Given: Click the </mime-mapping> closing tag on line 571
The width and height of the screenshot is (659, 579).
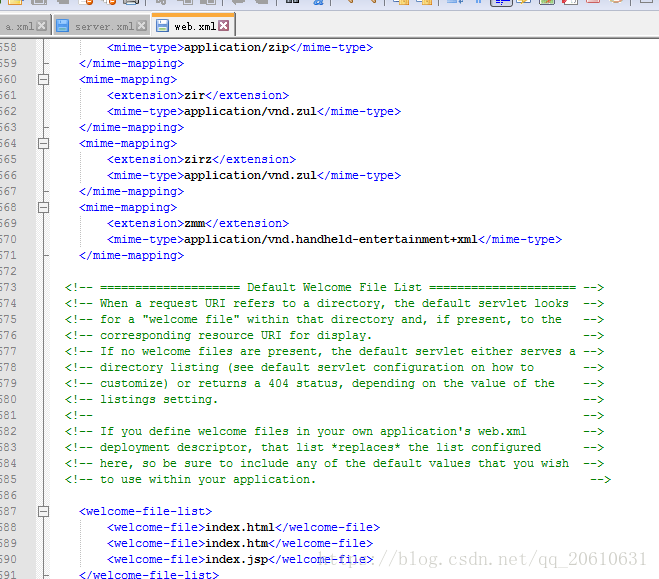Looking at the screenshot, I should coord(131,255).
